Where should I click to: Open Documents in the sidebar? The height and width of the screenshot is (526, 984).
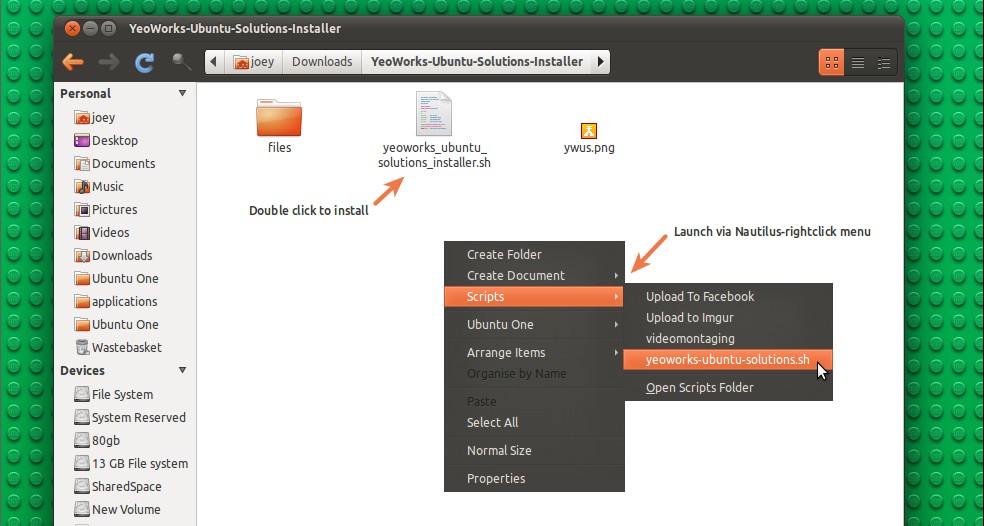(x=115, y=163)
